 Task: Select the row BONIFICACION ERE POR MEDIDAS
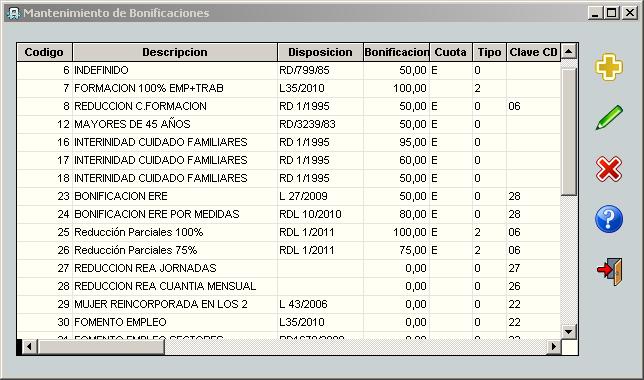coord(289,214)
